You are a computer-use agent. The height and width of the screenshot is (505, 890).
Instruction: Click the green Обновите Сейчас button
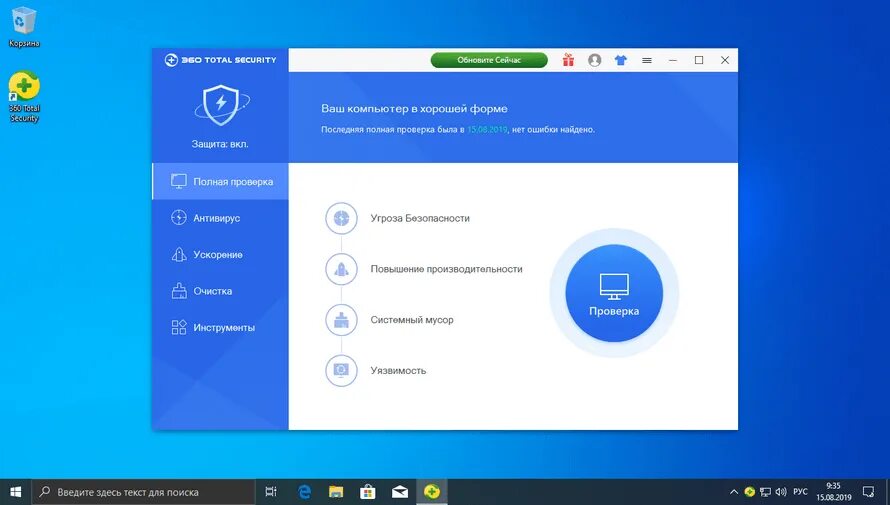489,60
